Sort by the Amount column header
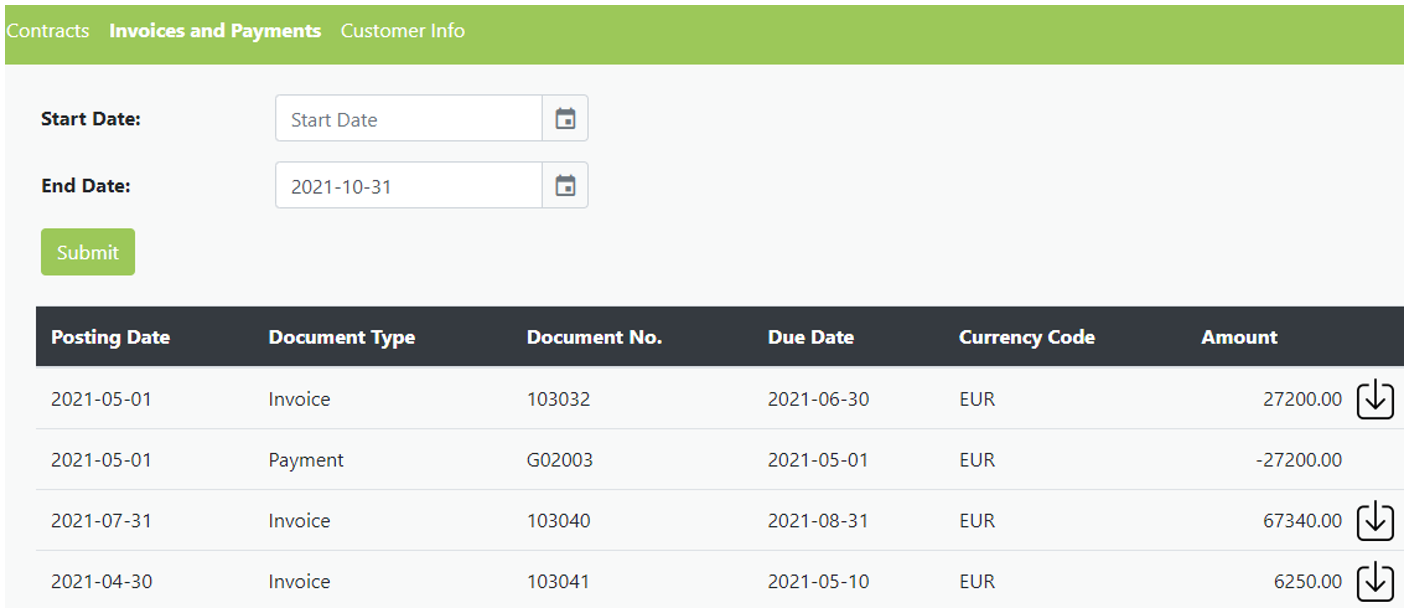1410x616 pixels. 1240,337
